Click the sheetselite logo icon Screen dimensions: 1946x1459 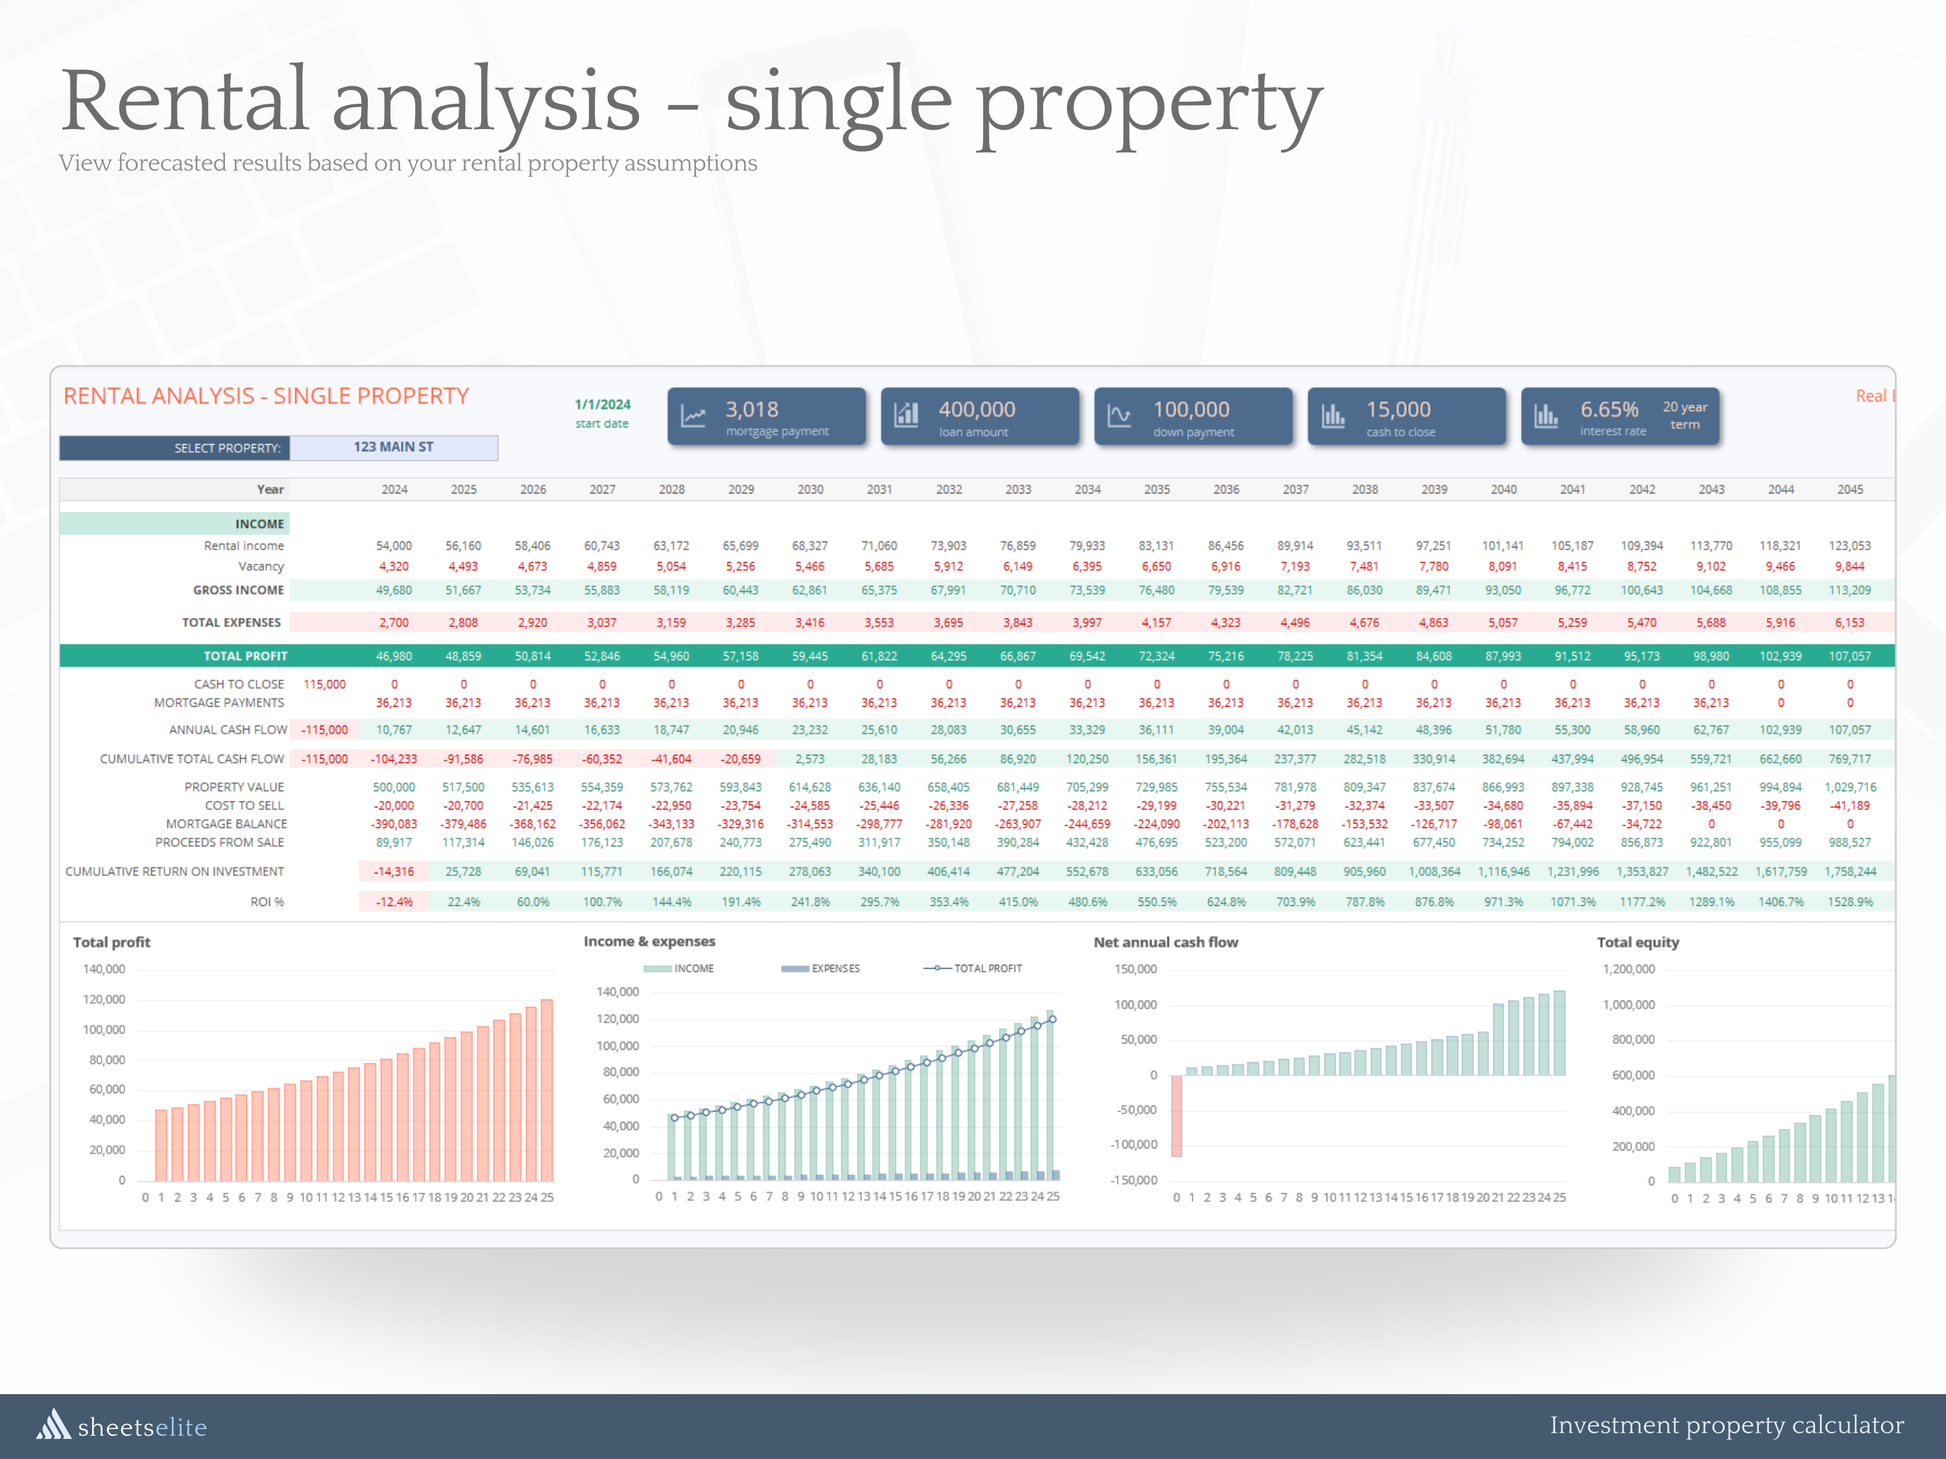coord(54,1424)
